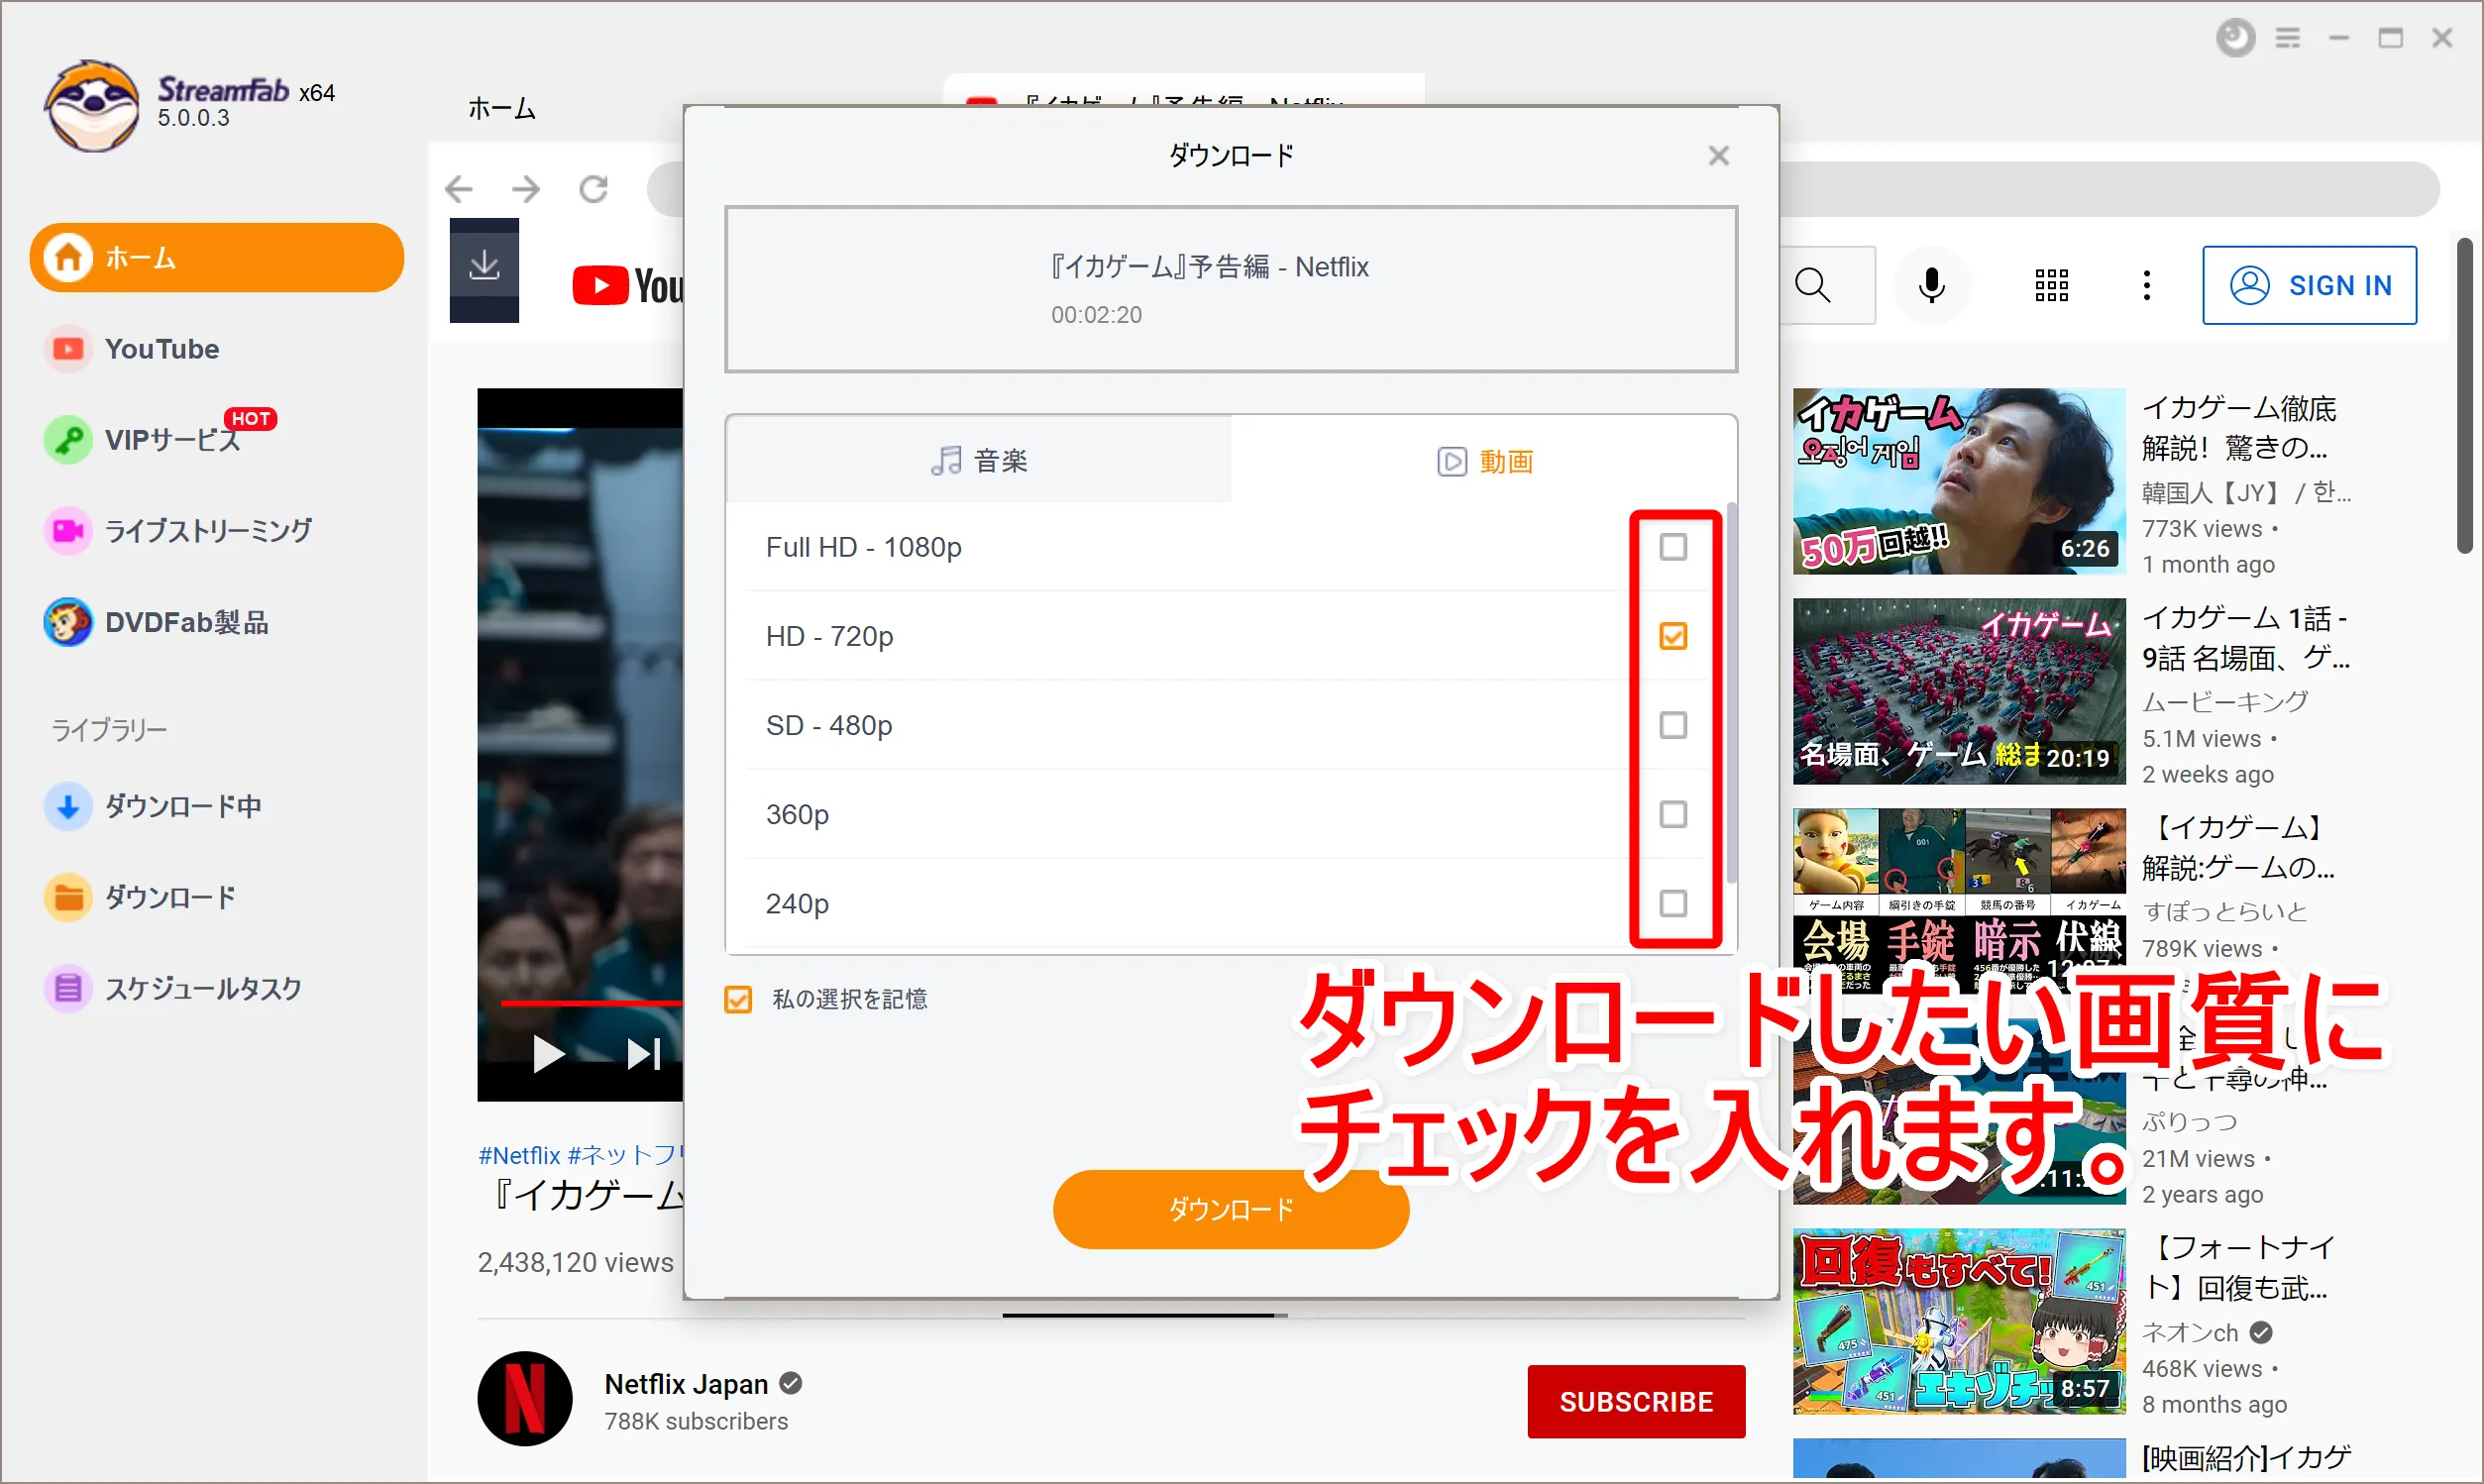Open the hamburger menu in title bar
Viewport: 2484px width, 1484px height.
(x=2288, y=38)
